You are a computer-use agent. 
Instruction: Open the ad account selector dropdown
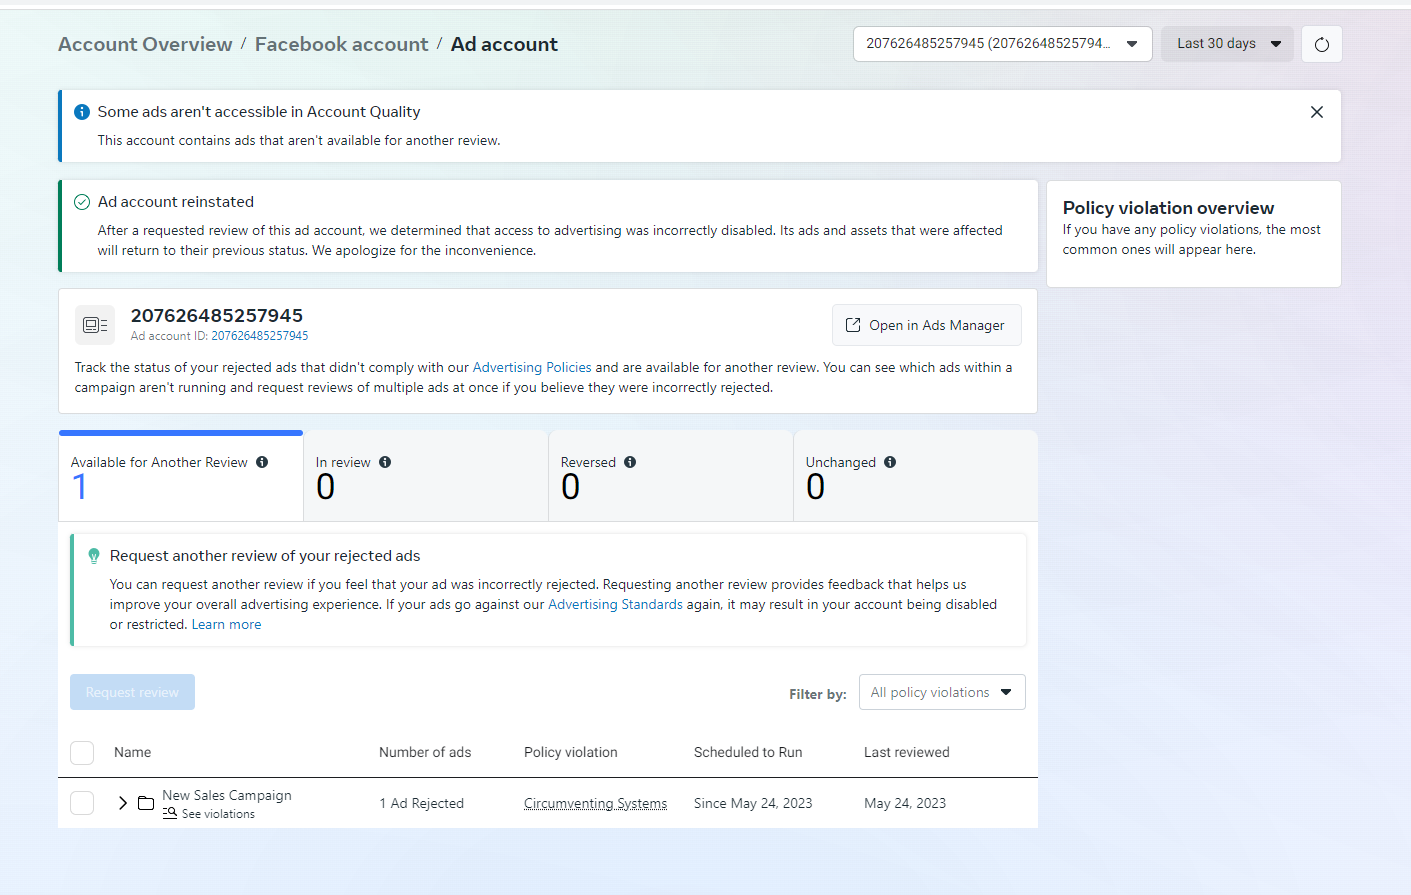(x=1002, y=44)
